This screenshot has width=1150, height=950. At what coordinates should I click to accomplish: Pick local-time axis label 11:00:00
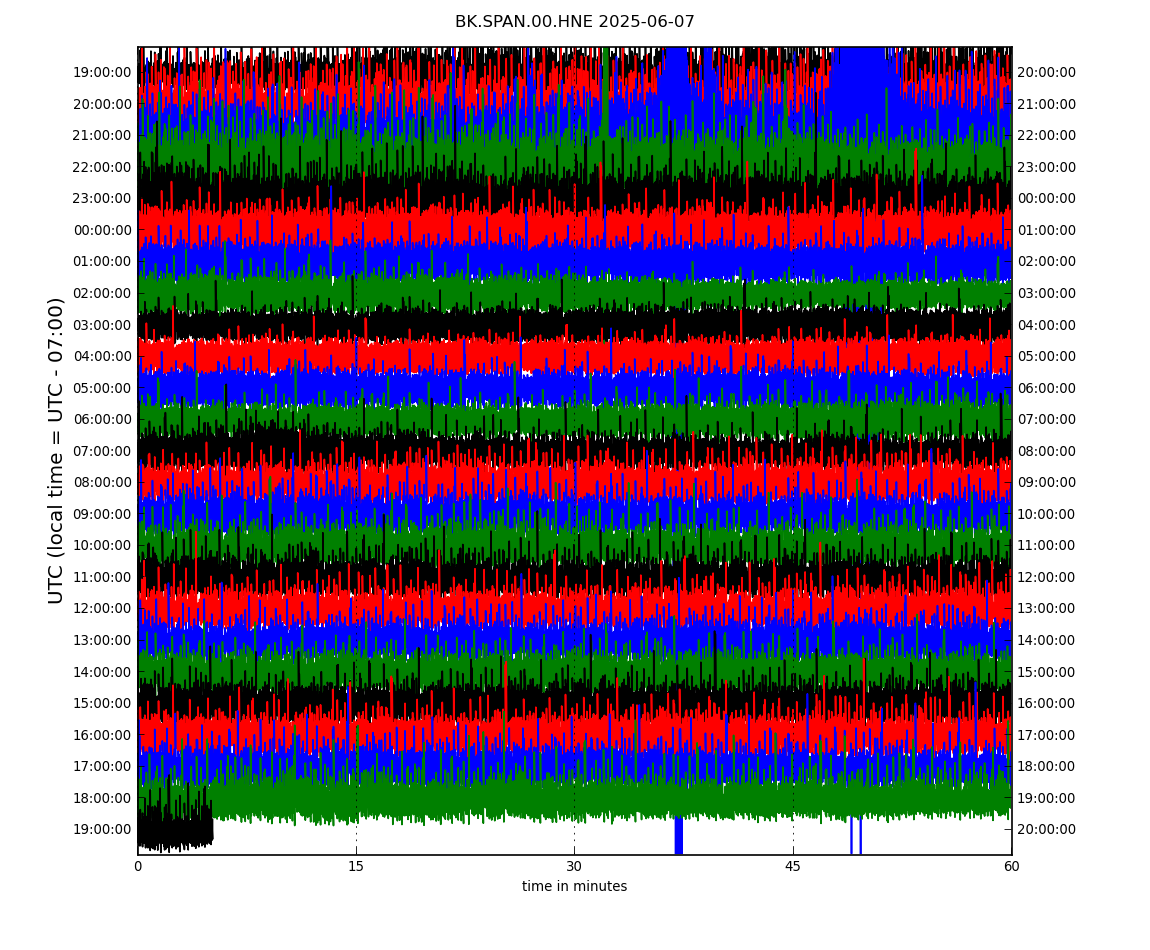click(1047, 546)
